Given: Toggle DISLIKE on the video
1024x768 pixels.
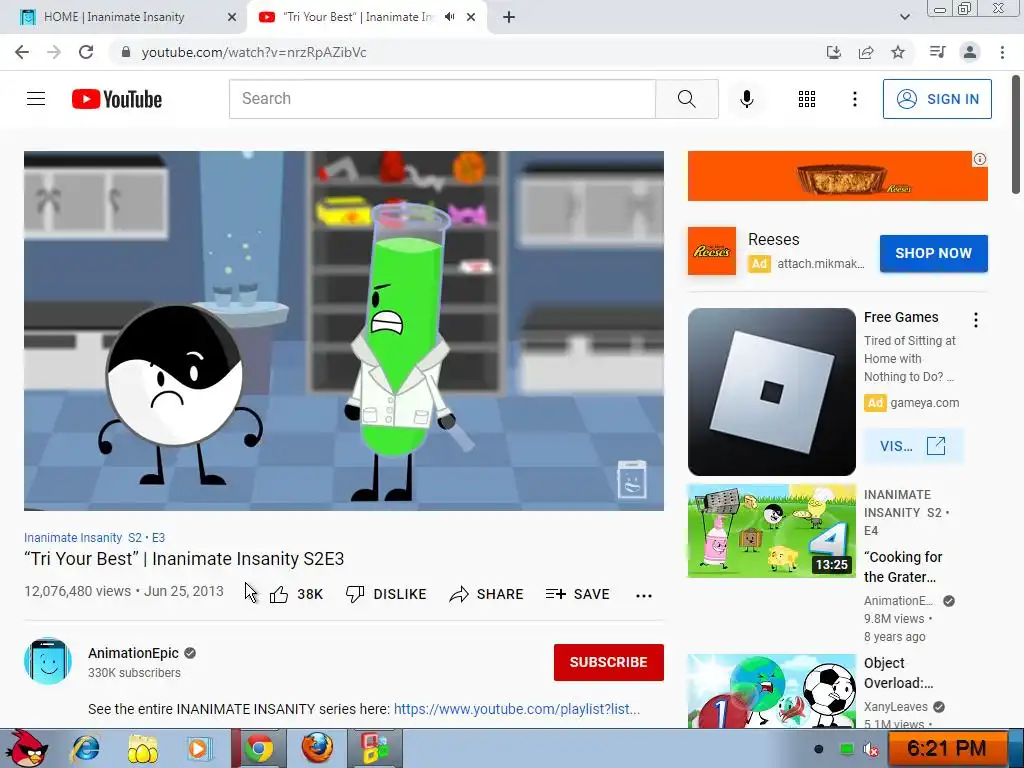Looking at the screenshot, I should pos(386,594).
